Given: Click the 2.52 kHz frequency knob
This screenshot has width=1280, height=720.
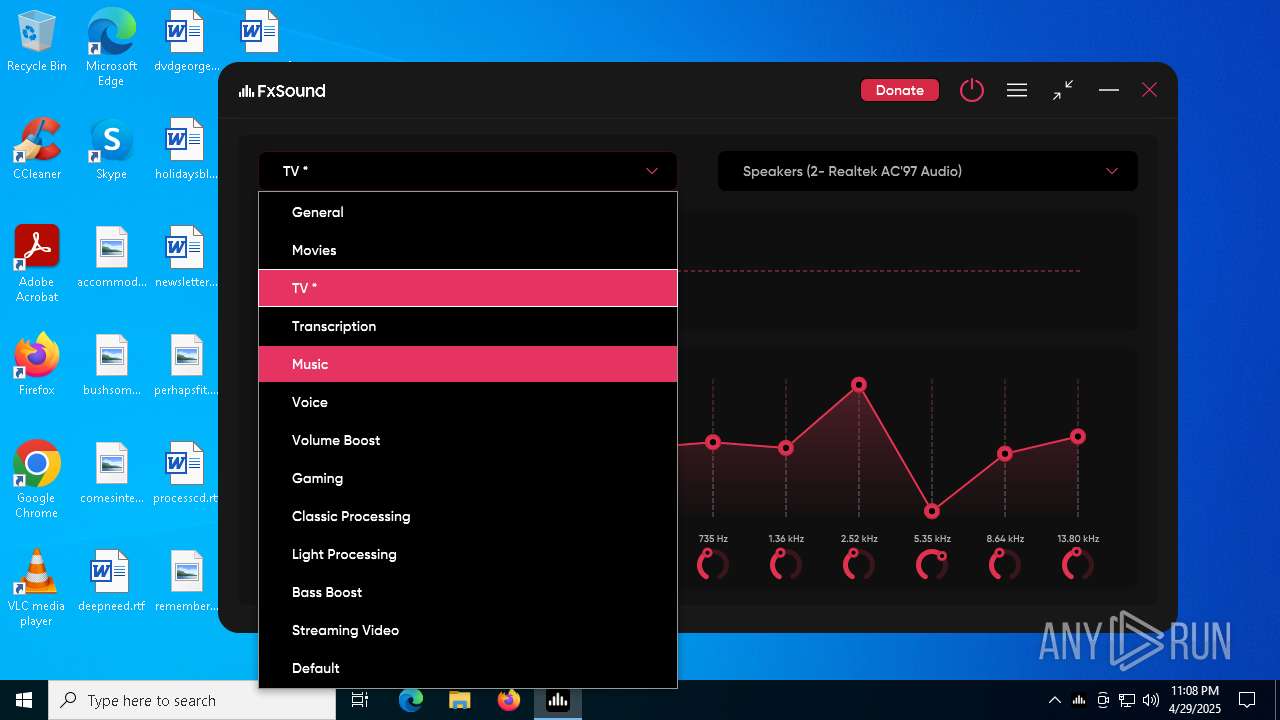Looking at the screenshot, I should 859,564.
